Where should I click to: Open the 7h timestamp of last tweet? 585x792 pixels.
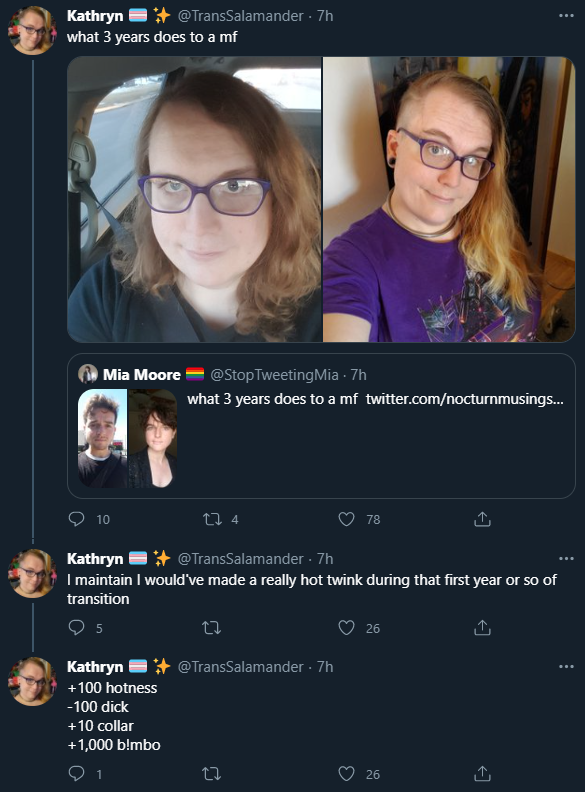325,667
